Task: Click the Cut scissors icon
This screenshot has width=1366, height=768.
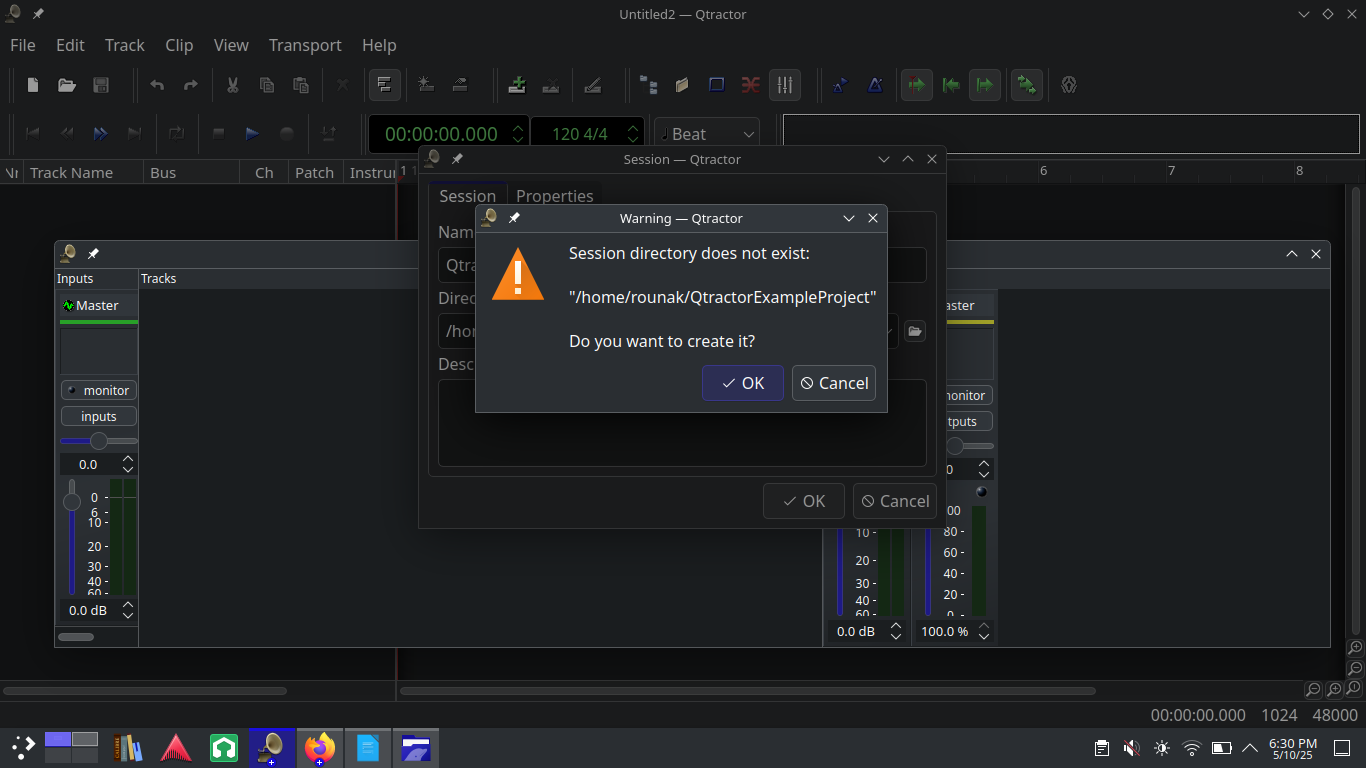Action: click(233, 85)
